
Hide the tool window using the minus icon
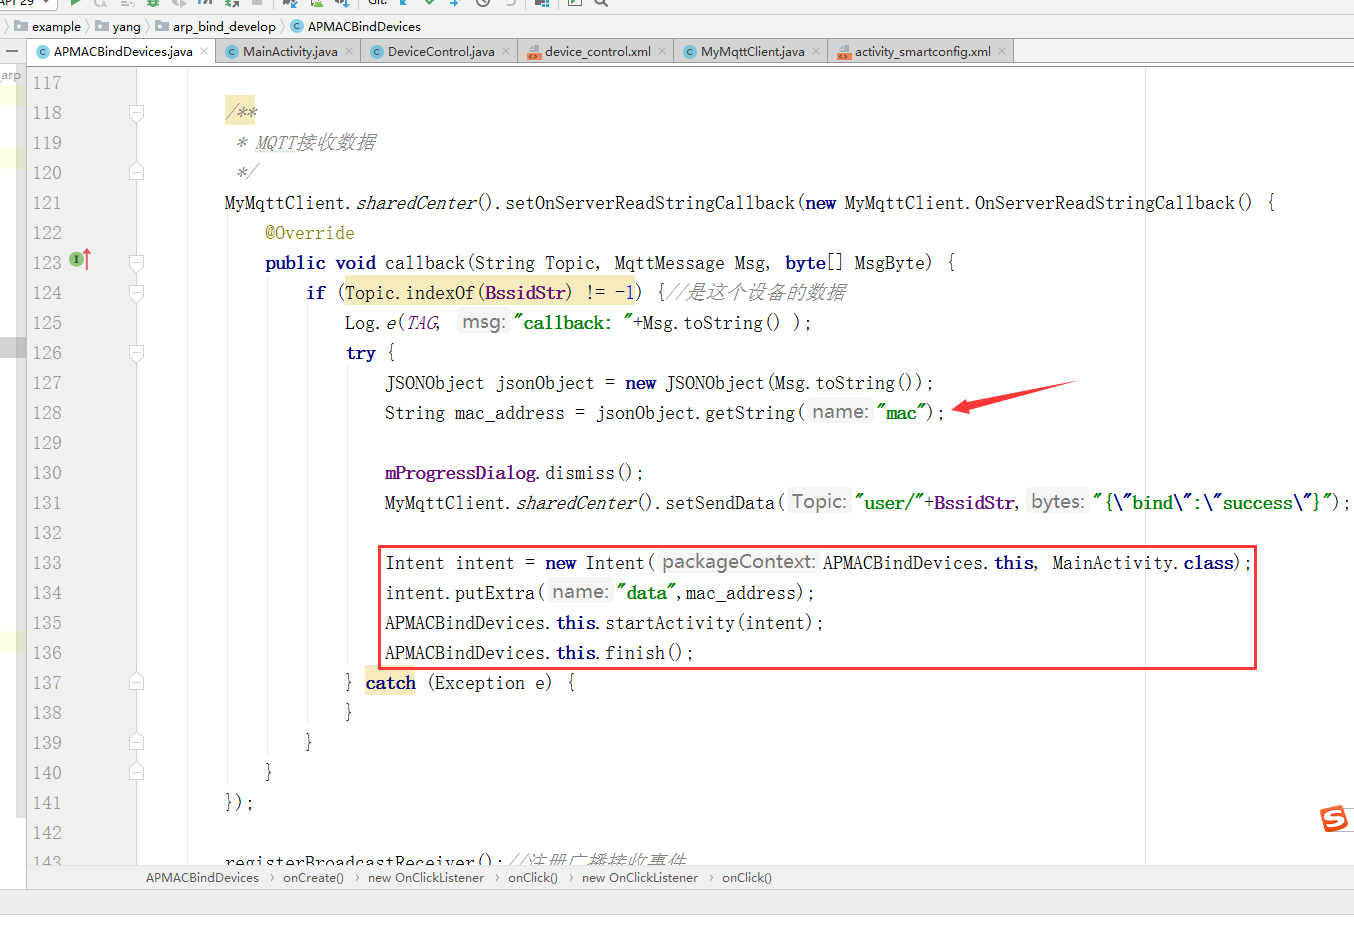tap(12, 51)
